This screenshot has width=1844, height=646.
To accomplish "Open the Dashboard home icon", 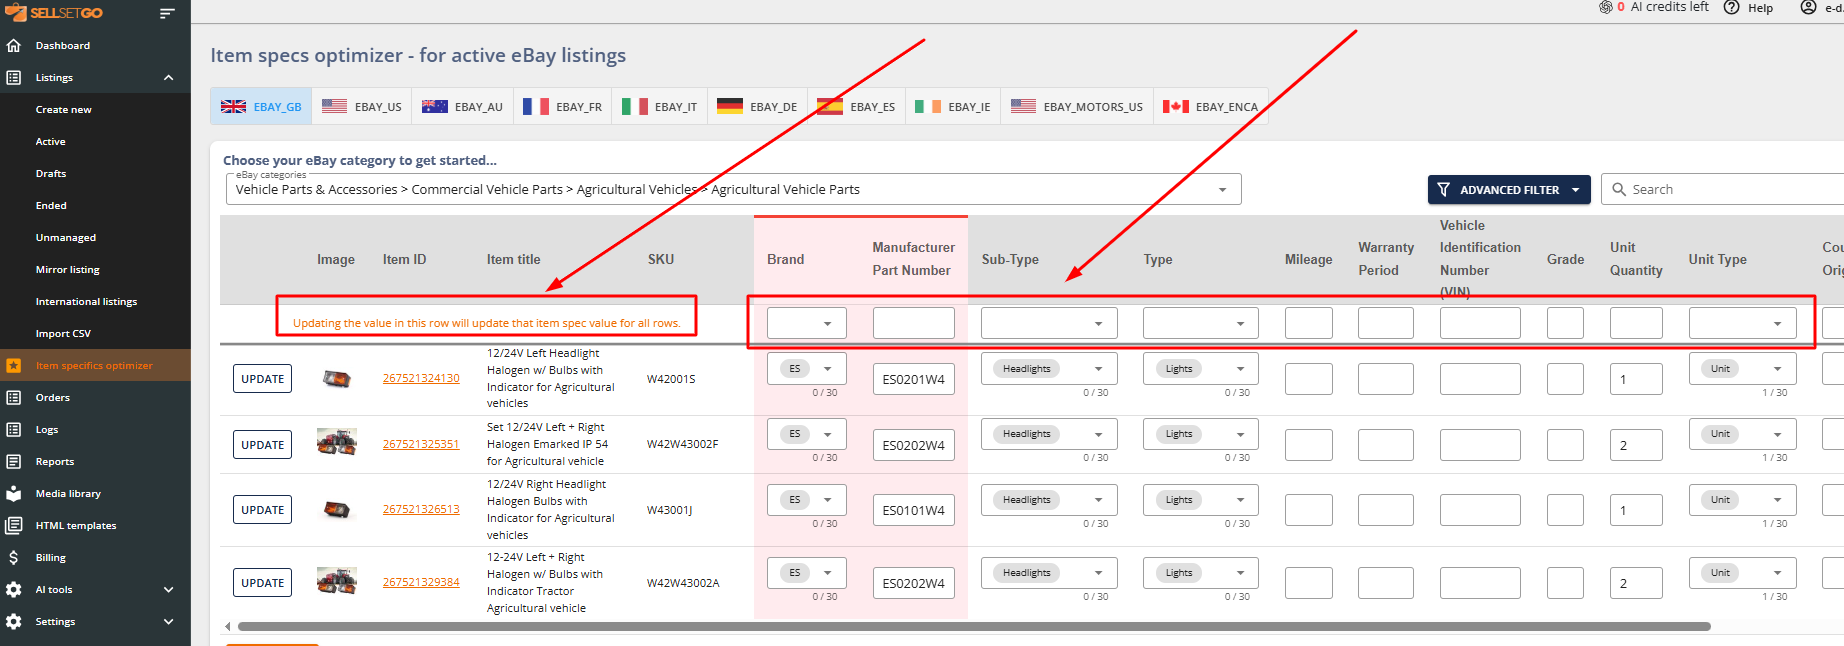I will (14, 46).
